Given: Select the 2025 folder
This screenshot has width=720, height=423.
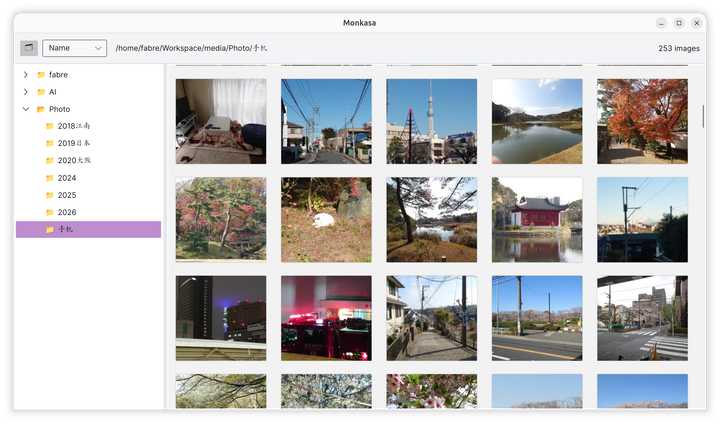Looking at the screenshot, I should click(88, 195).
